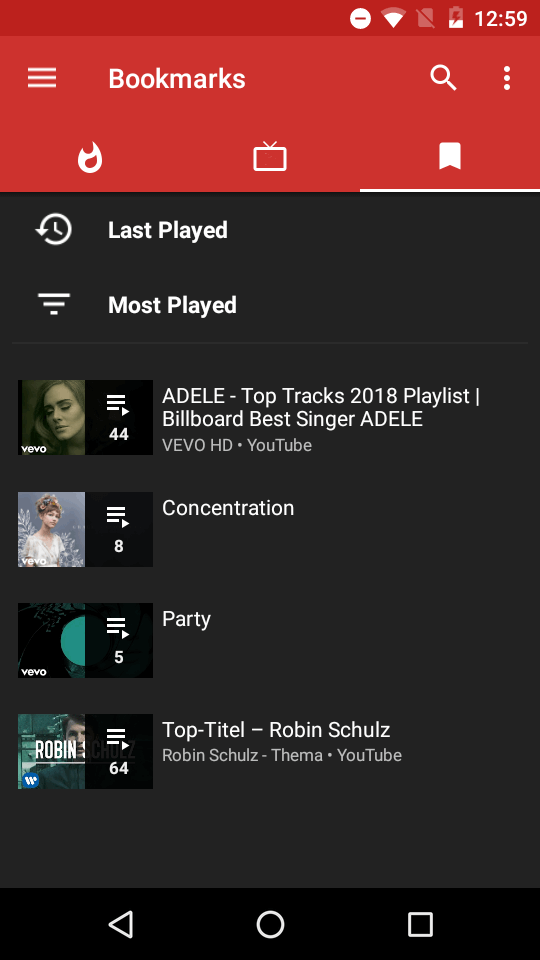Open the three-dot overflow menu

[506, 78]
